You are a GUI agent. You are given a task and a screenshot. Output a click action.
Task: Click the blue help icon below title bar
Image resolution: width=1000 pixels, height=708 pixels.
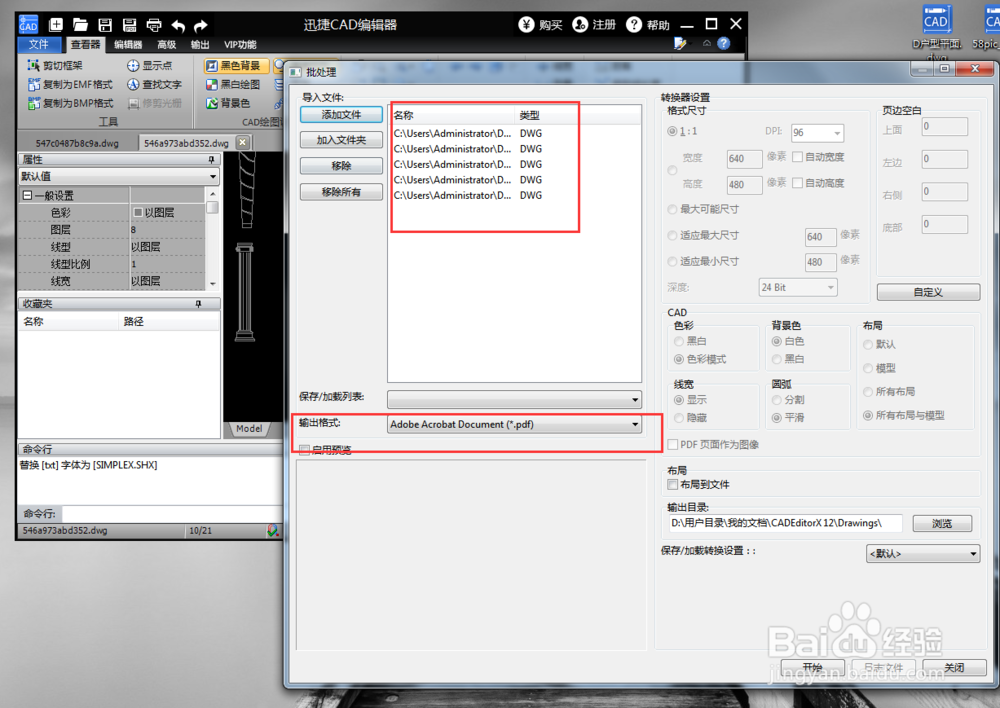723,43
